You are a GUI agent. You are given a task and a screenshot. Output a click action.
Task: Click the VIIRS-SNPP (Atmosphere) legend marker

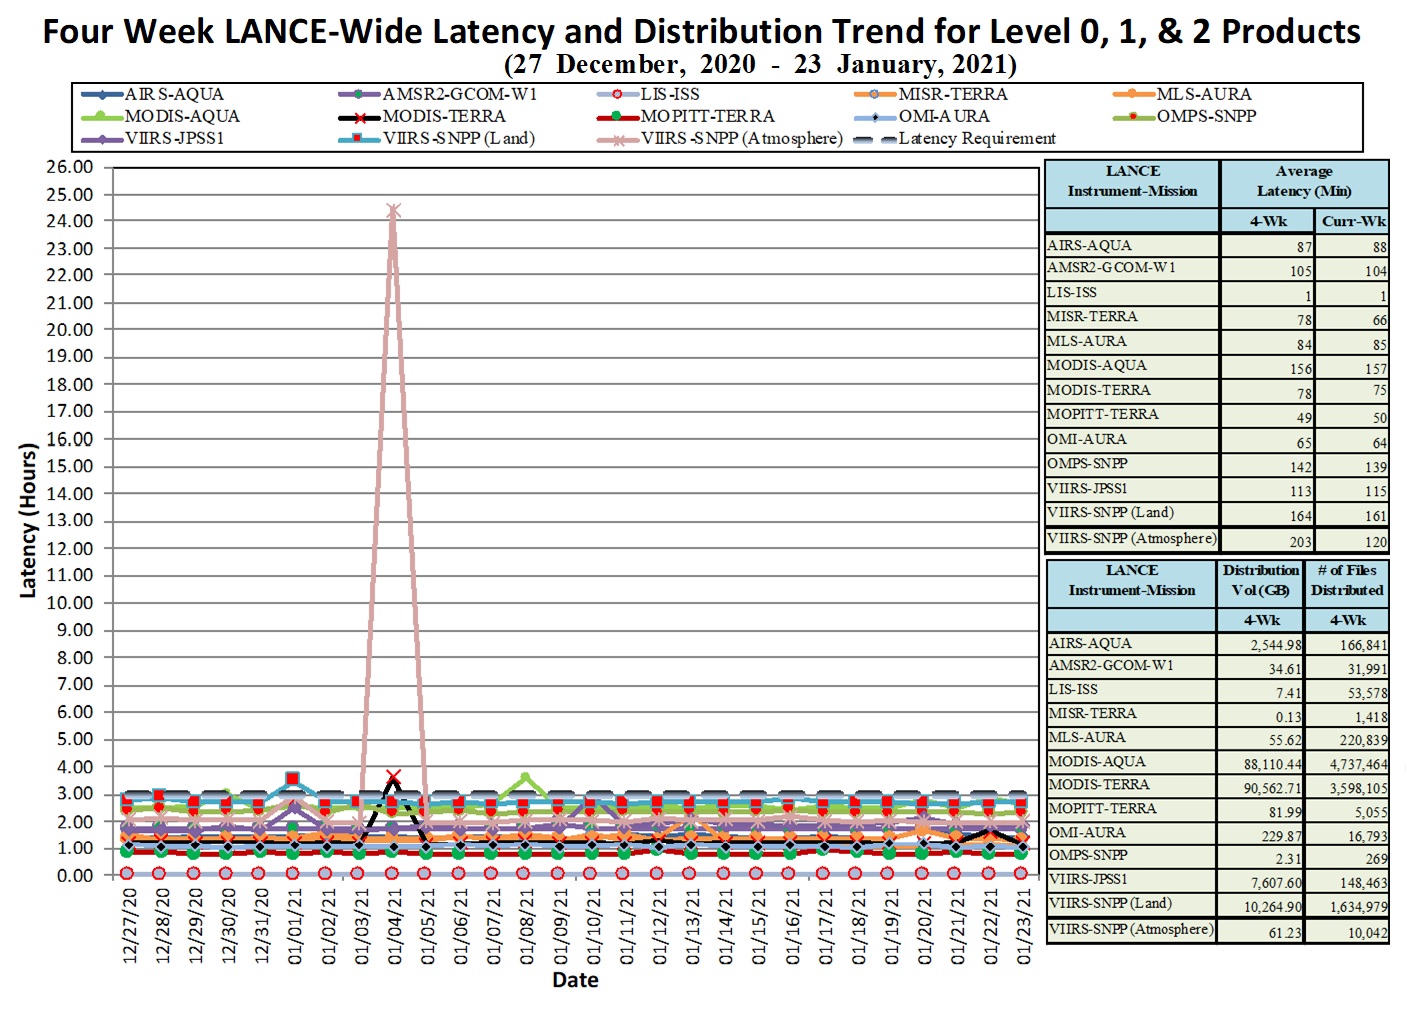pos(619,139)
